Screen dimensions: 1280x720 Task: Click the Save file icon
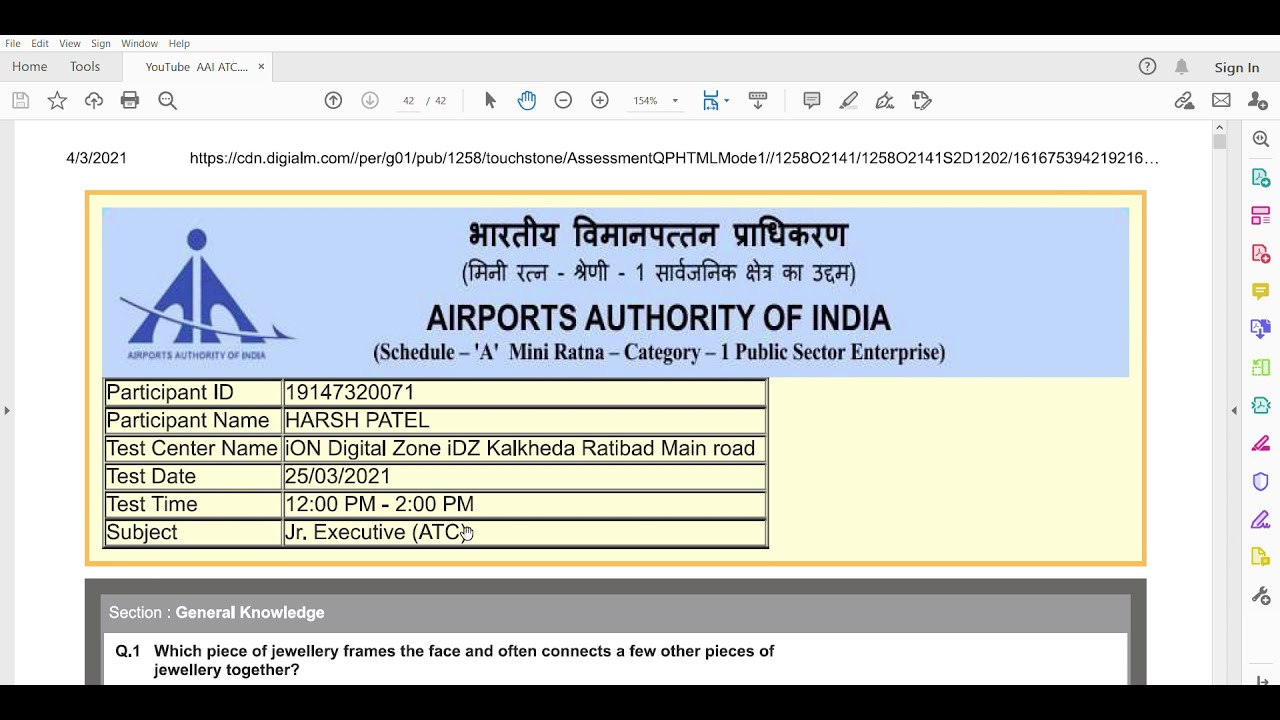tap(20, 100)
